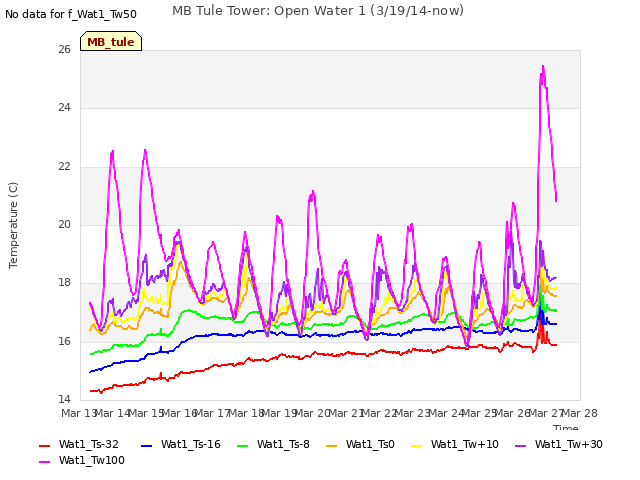Click the Mar 13 x-axis tick label
Image resolution: width=640 pixels, height=480 pixels.
point(79,413)
